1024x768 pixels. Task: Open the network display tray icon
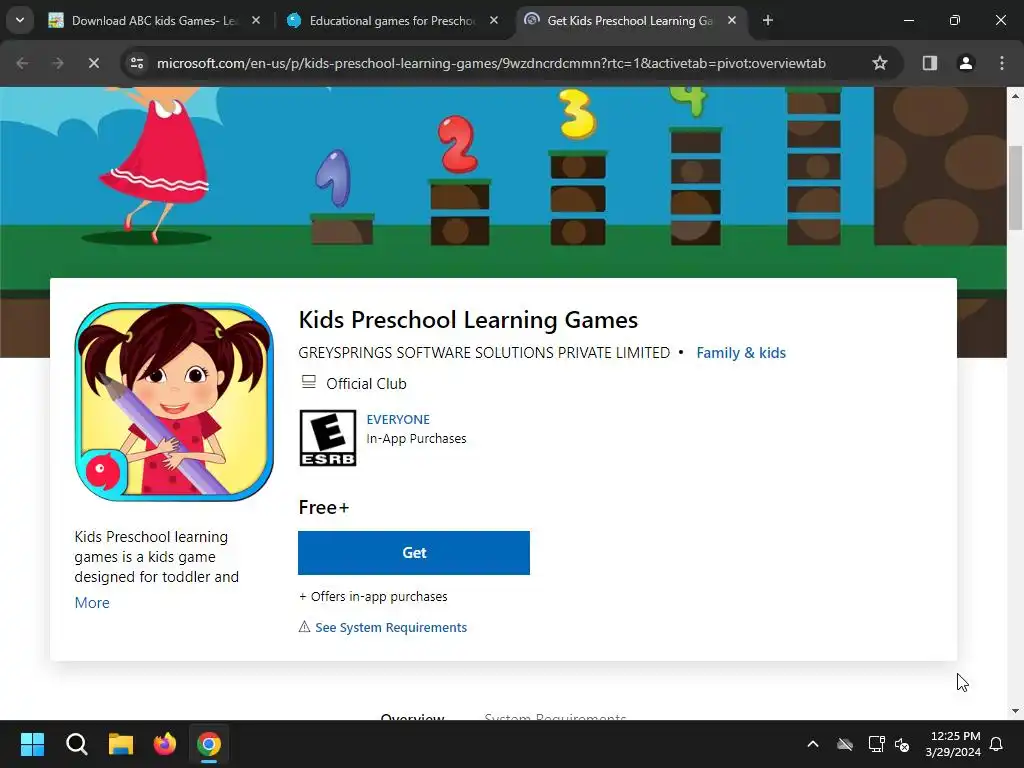(876, 744)
